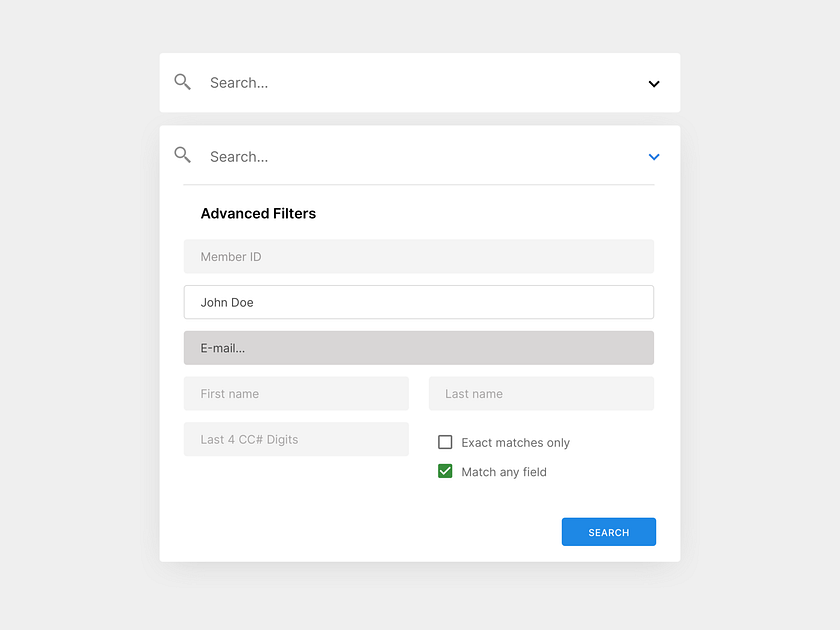This screenshot has width=840, height=630.
Task: Click the blue chevron icon next to the lower search field
Action: (x=654, y=157)
